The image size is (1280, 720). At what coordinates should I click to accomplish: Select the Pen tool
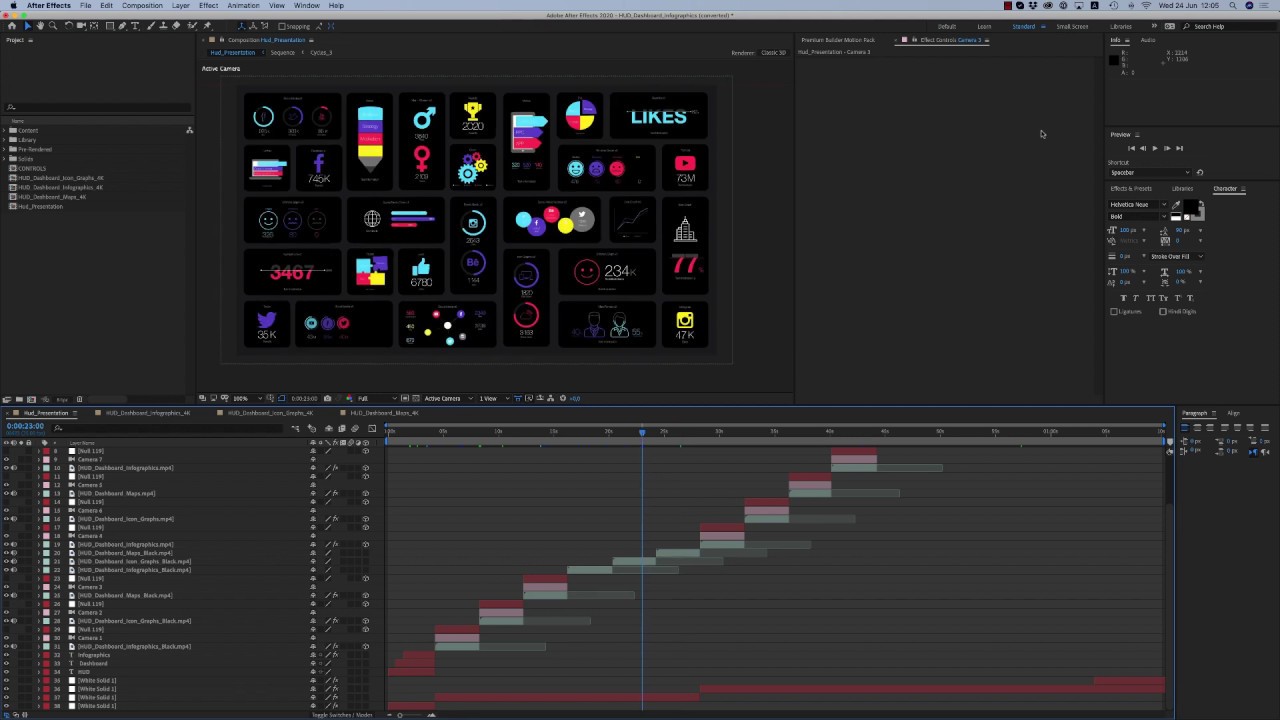(122, 26)
